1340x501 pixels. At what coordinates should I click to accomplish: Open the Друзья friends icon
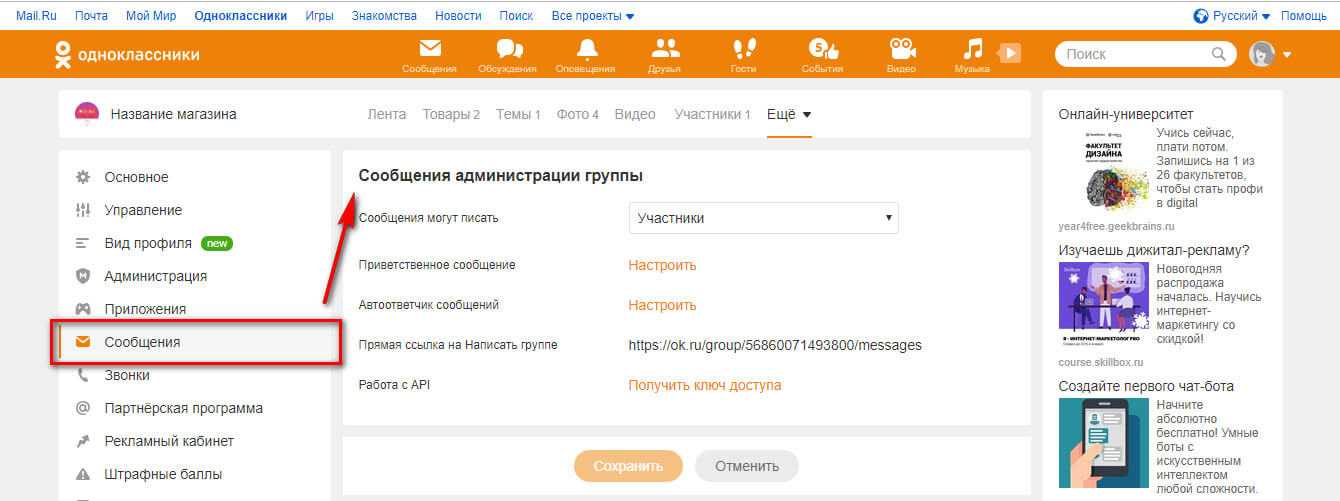pyautogui.click(x=664, y=51)
